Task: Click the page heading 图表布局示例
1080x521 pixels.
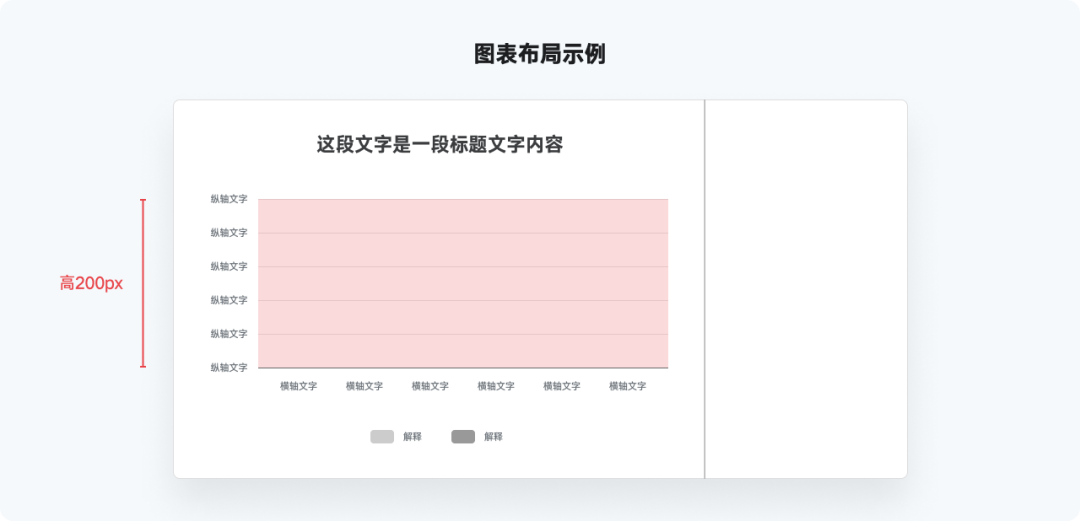Action: pyautogui.click(x=540, y=54)
